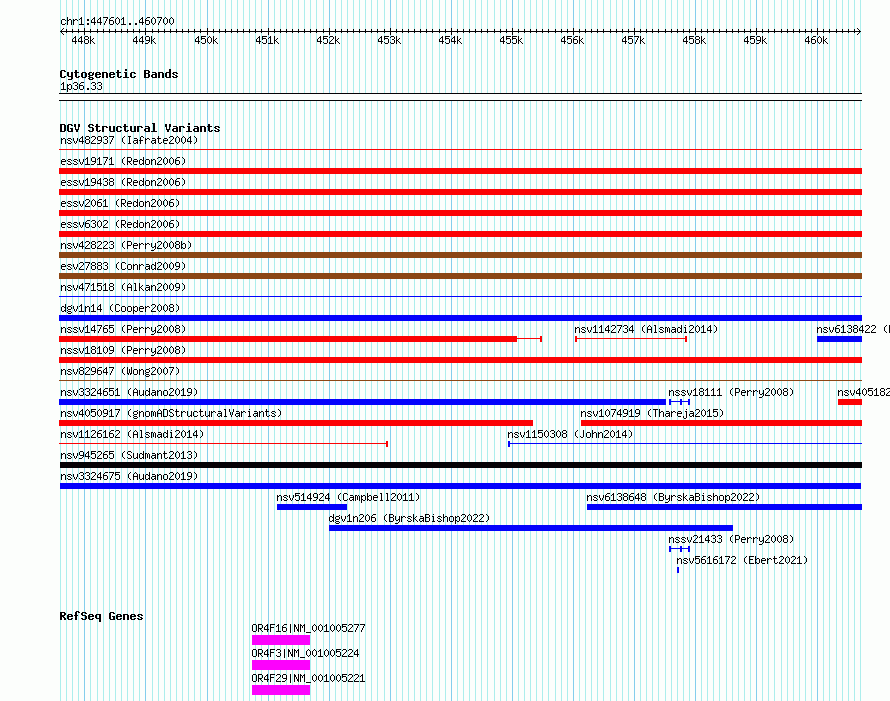Click the brown nsv428223 (Perry2008b) bar
The image size is (890, 701).
click(460, 255)
